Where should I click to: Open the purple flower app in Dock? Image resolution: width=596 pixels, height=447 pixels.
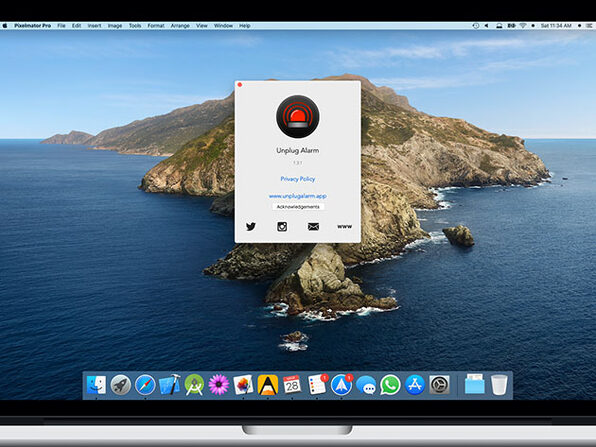[219, 385]
